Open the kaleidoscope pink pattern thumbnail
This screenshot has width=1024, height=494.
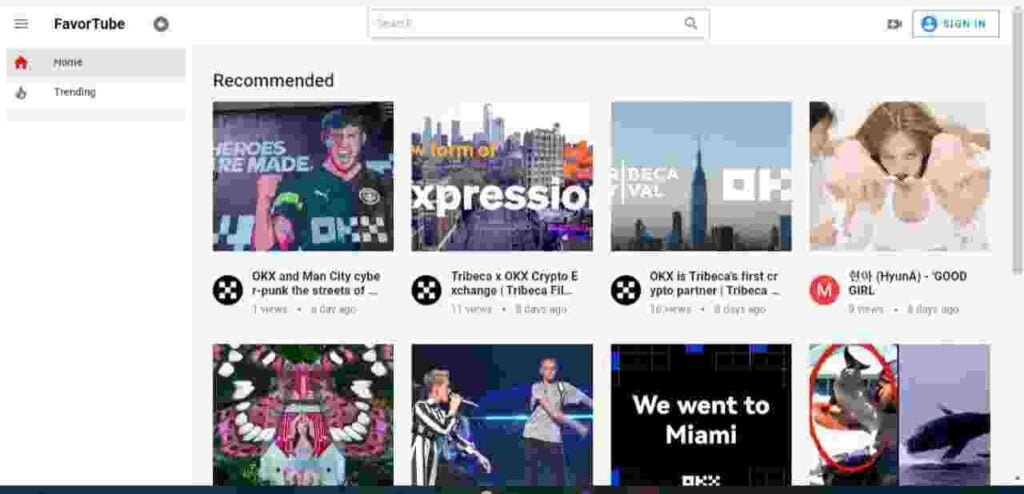click(303, 415)
